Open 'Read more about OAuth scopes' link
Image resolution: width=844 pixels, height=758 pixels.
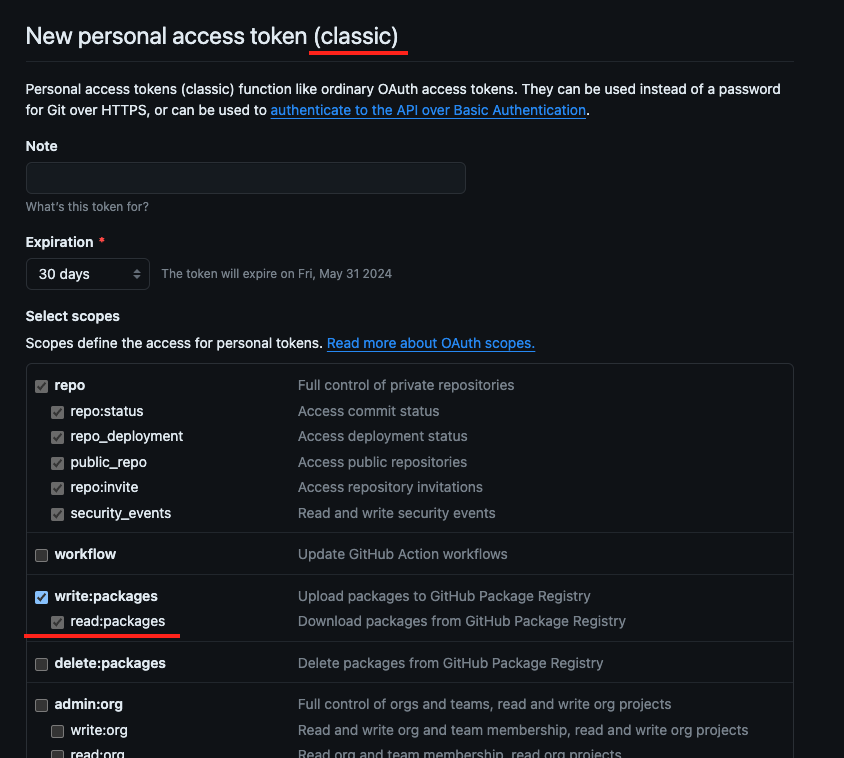pos(431,343)
